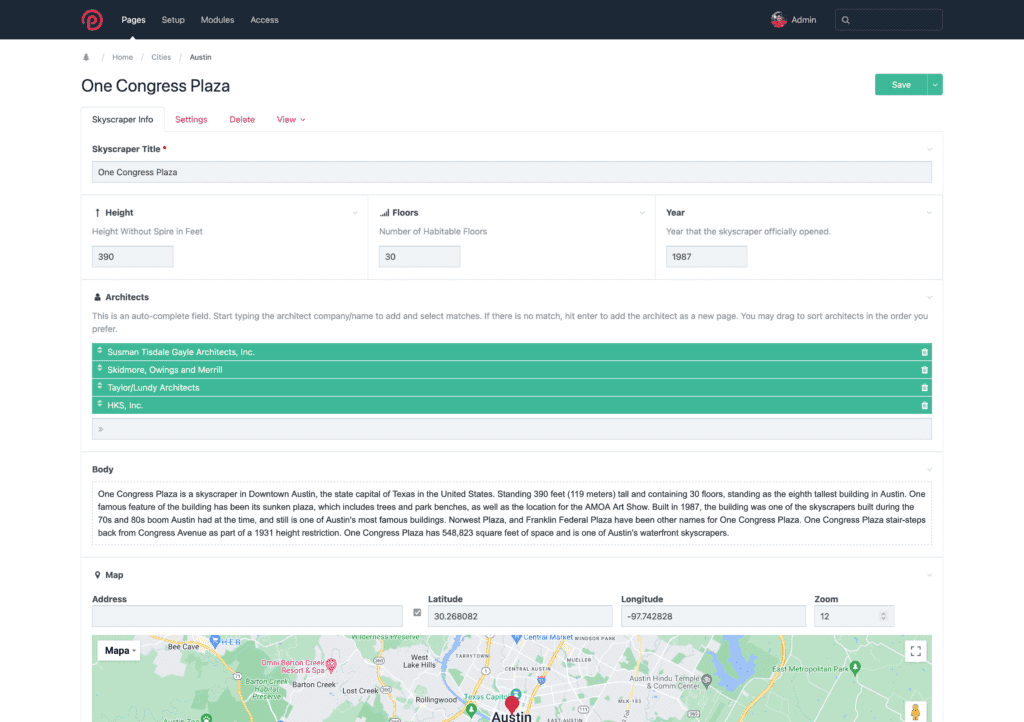Toggle fullscreen view on the map

[x=916, y=651]
